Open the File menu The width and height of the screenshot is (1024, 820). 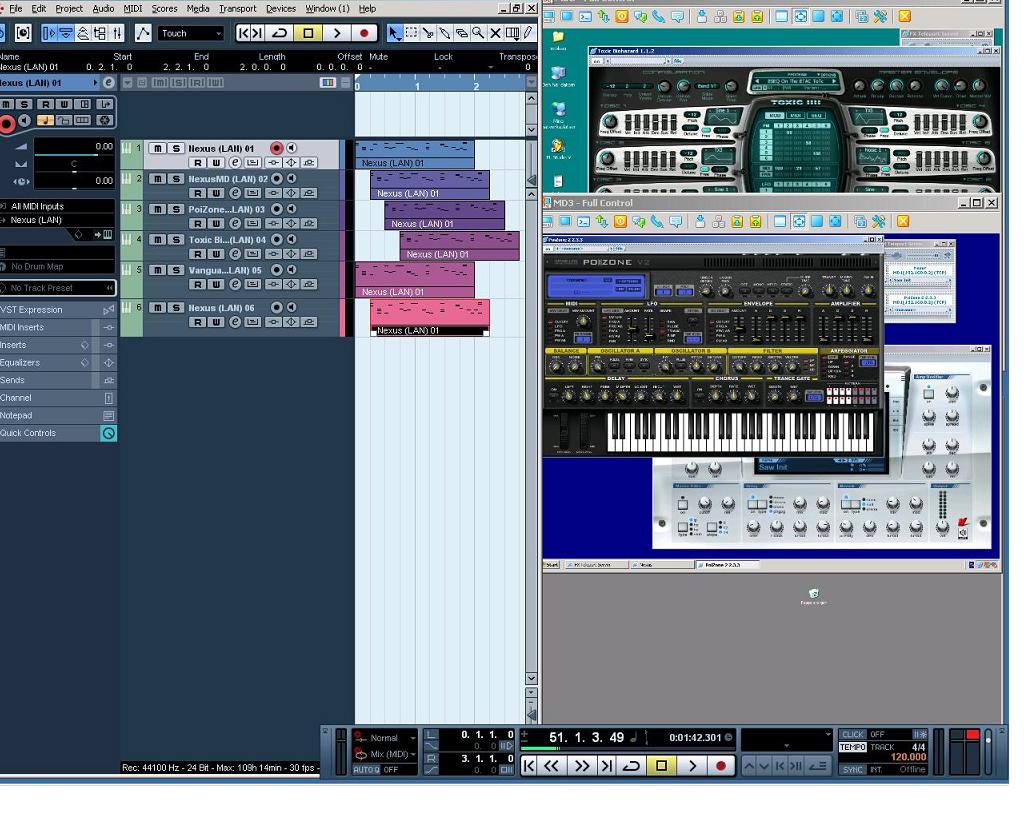[15, 8]
